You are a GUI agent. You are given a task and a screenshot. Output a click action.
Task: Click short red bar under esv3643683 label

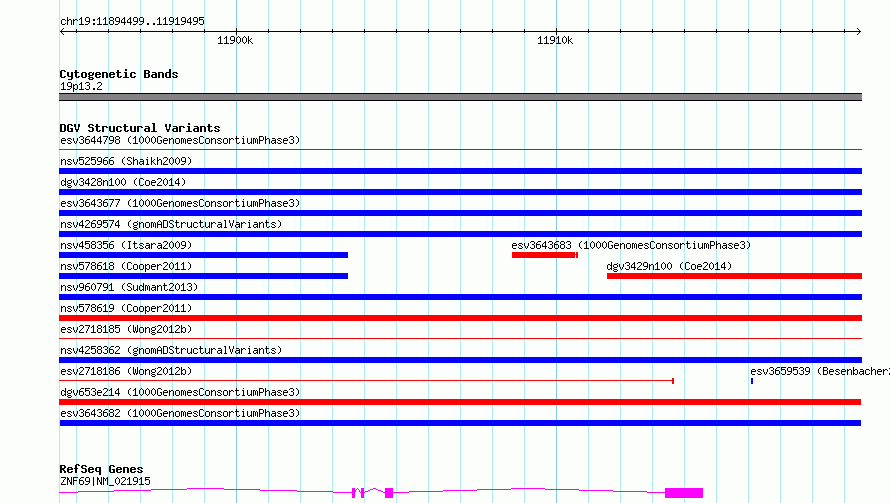tap(545, 255)
